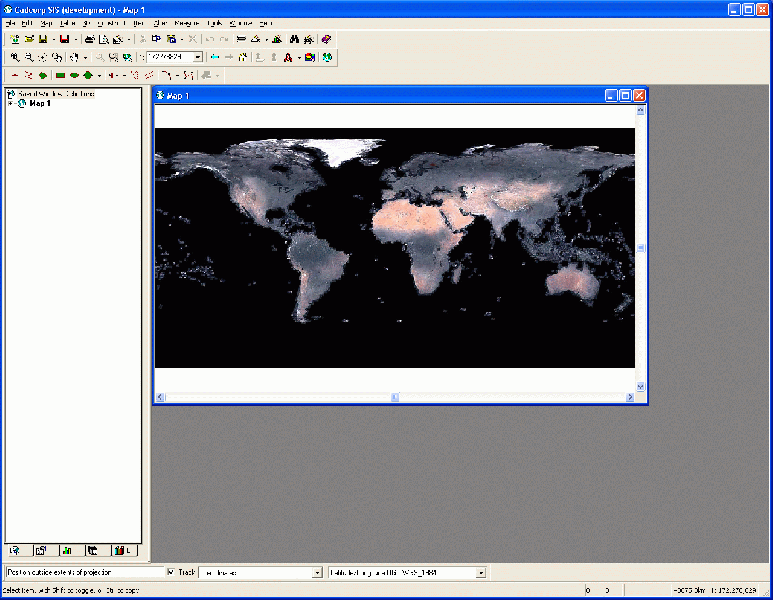Screen dimensions: 773x600
Task: Open the File menu
Action: pos(11,22)
